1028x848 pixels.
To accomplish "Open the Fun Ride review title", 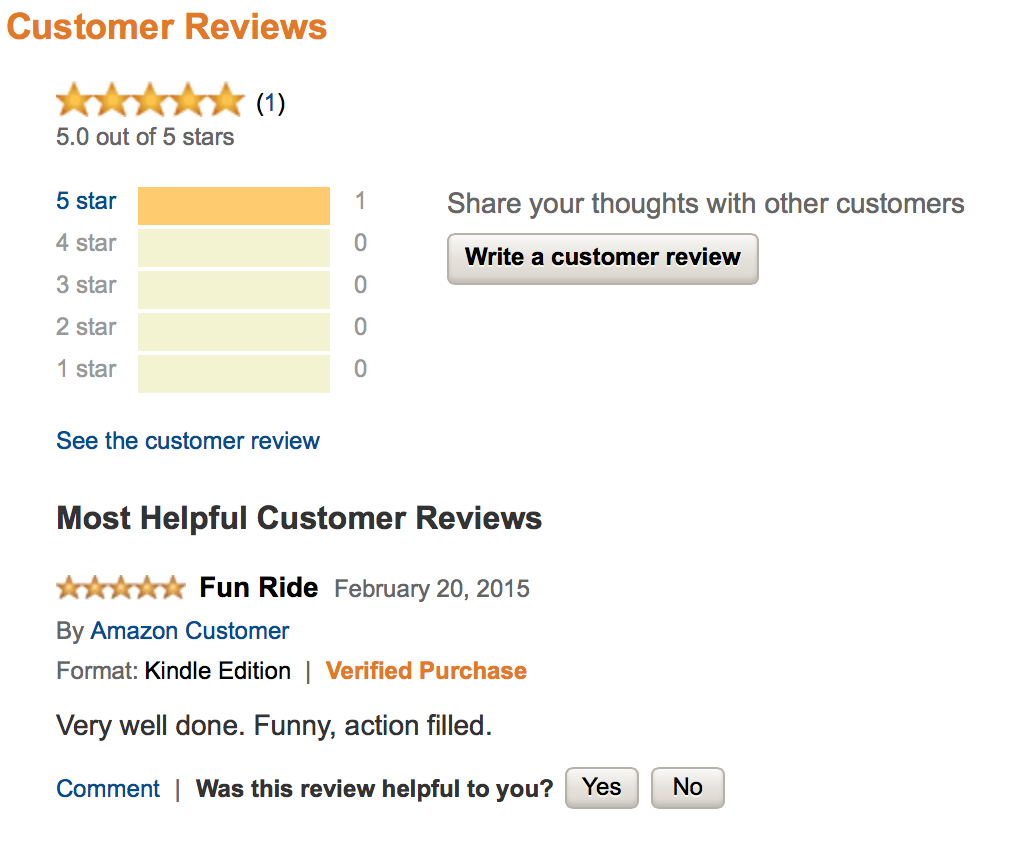I will tap(259, 588).
